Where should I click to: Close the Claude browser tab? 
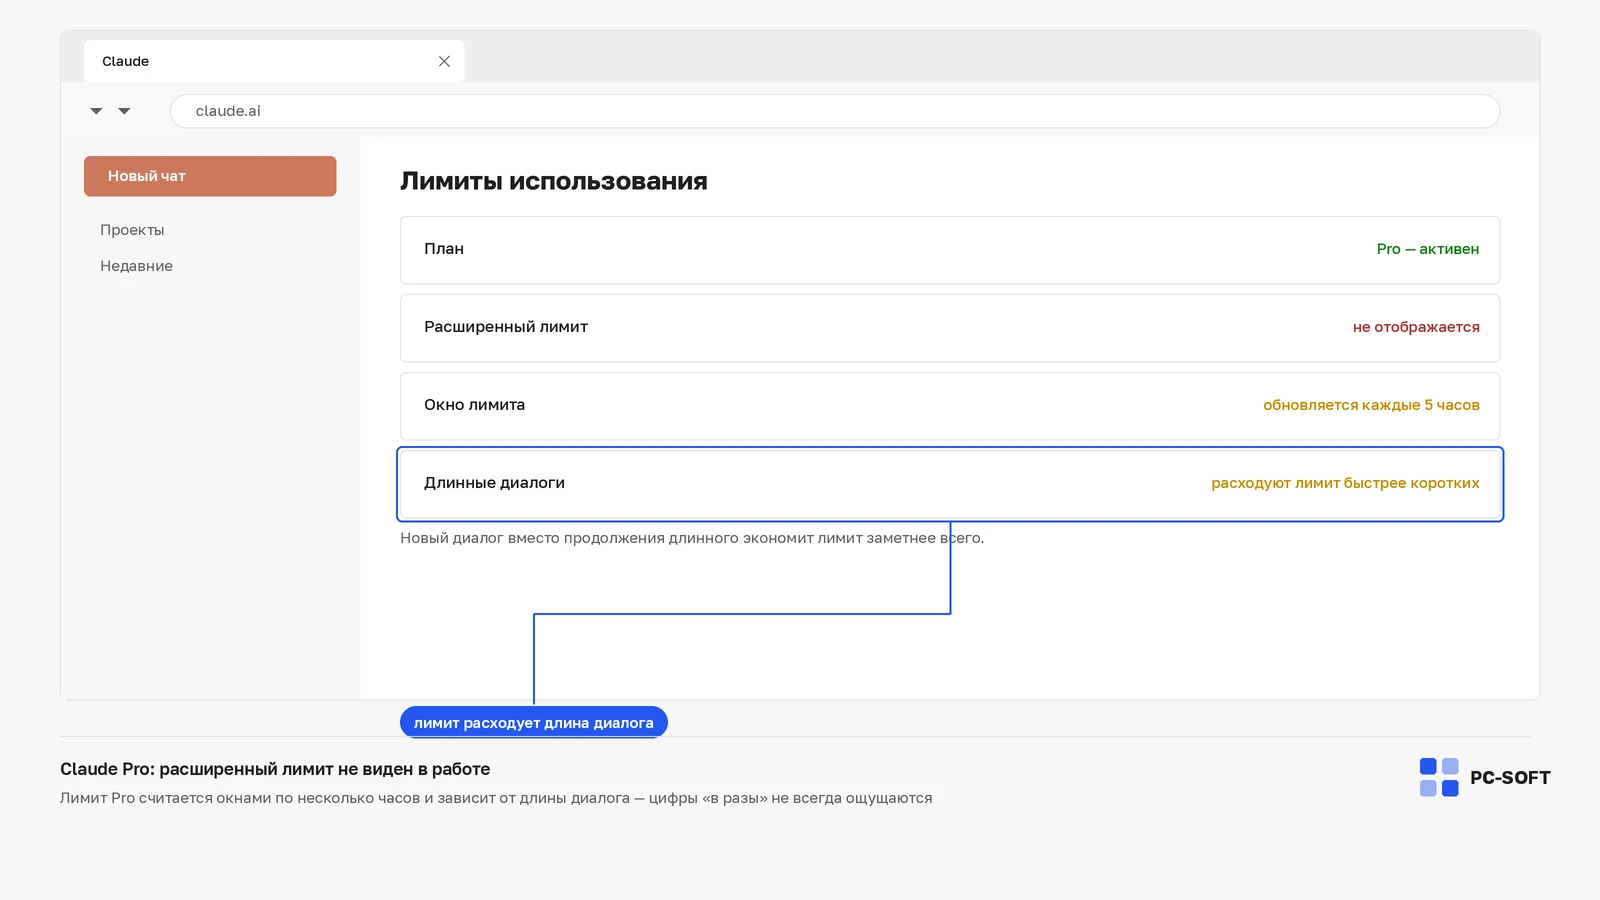tap(444, 61)
